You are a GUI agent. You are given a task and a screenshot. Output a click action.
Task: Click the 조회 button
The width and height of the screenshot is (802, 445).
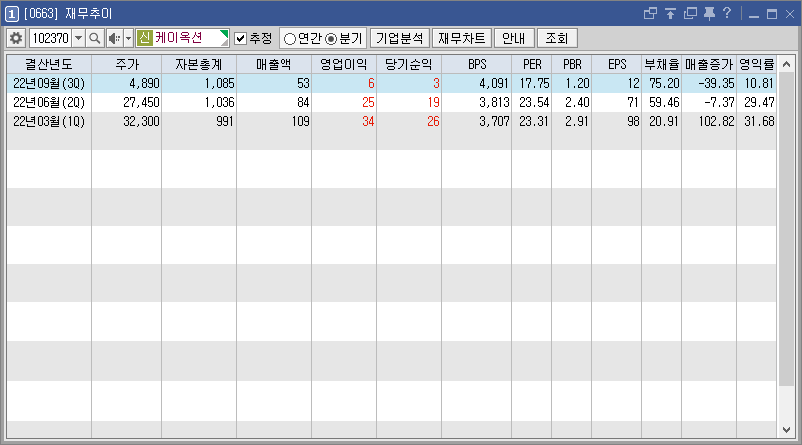click(557, 38)
